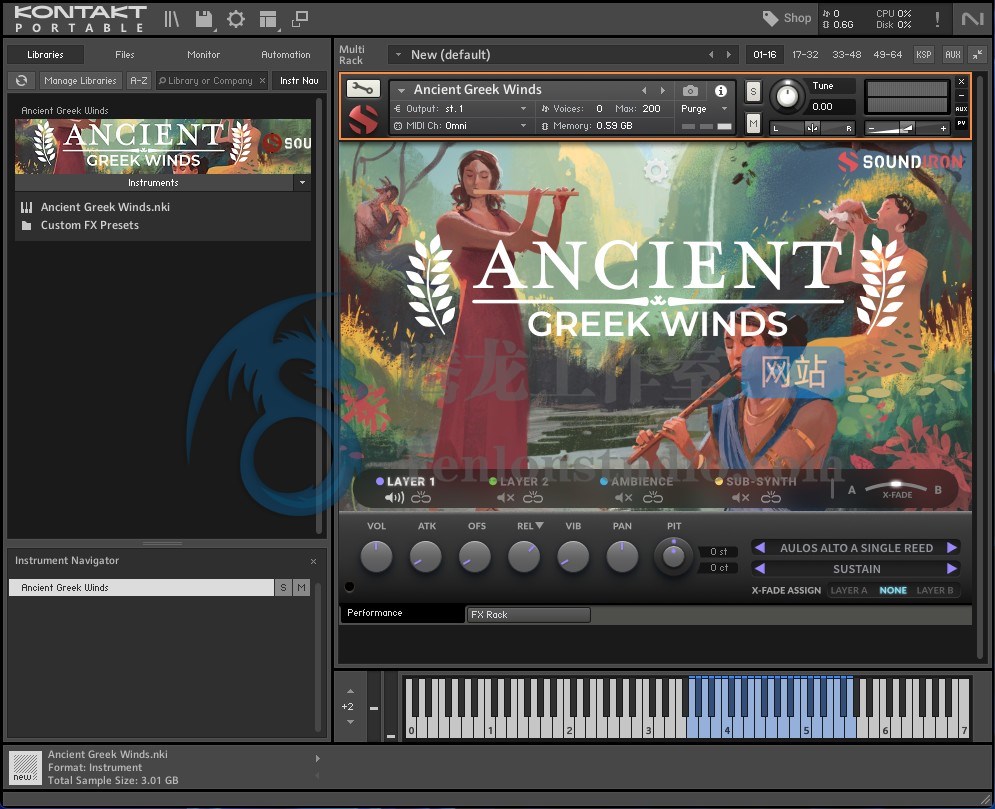The height and width of the screenshot is (809, 995).
Task: Open the workspace layout icon
Action: pyautogui.click(x=269, y=20)
